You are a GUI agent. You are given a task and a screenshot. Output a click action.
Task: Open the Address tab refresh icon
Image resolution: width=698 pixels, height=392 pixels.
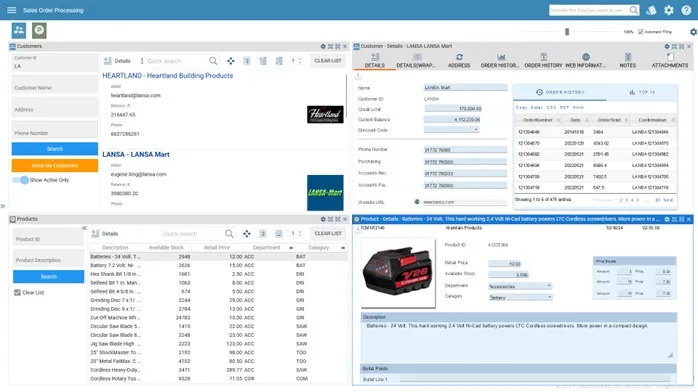click(x=459, y=57)
